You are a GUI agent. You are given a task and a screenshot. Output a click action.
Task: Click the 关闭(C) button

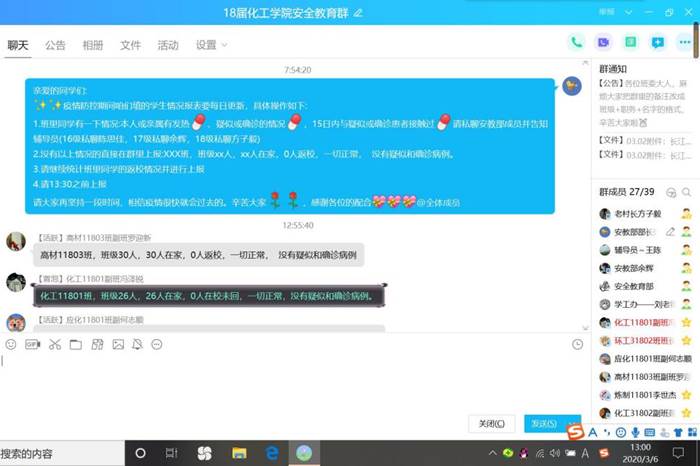click(x=492, y=424)
